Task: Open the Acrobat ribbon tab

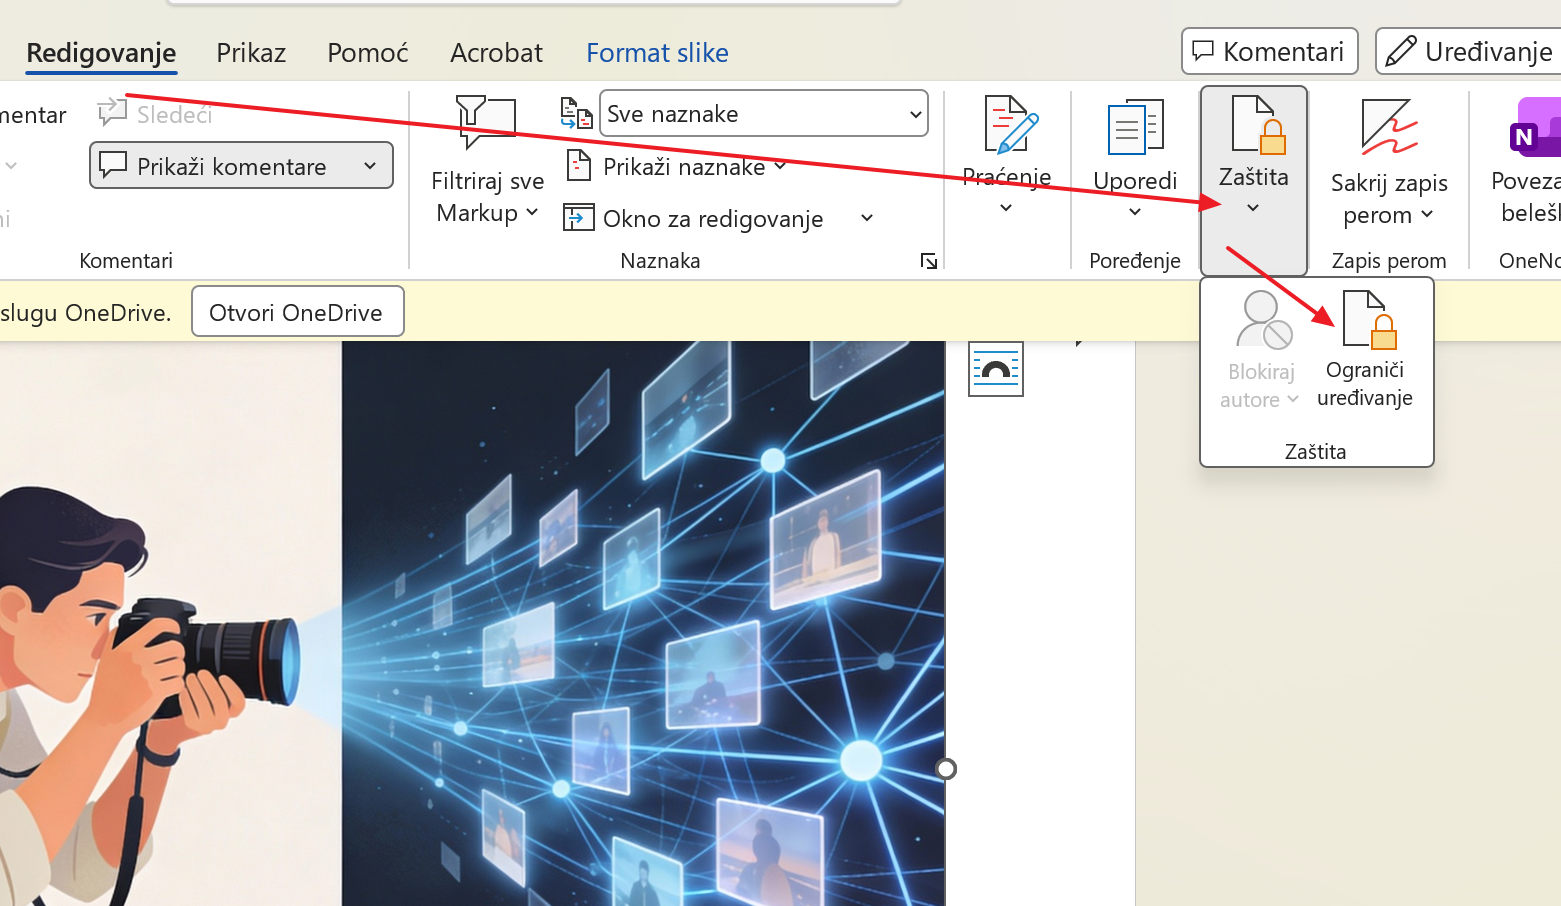Action: (496, 53)
